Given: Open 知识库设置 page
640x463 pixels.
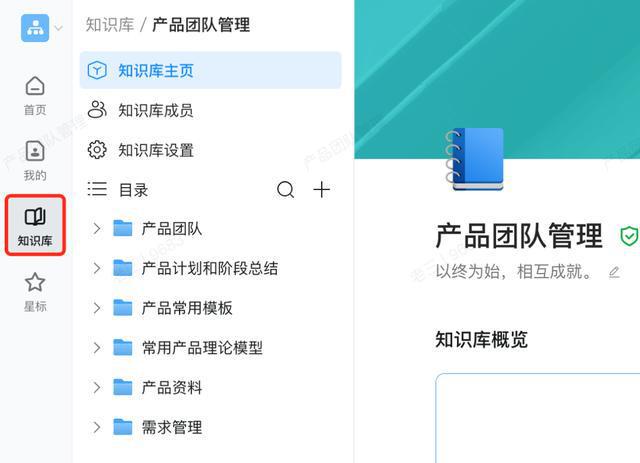Looking at the screenshot, I should (x=155, y=150).
